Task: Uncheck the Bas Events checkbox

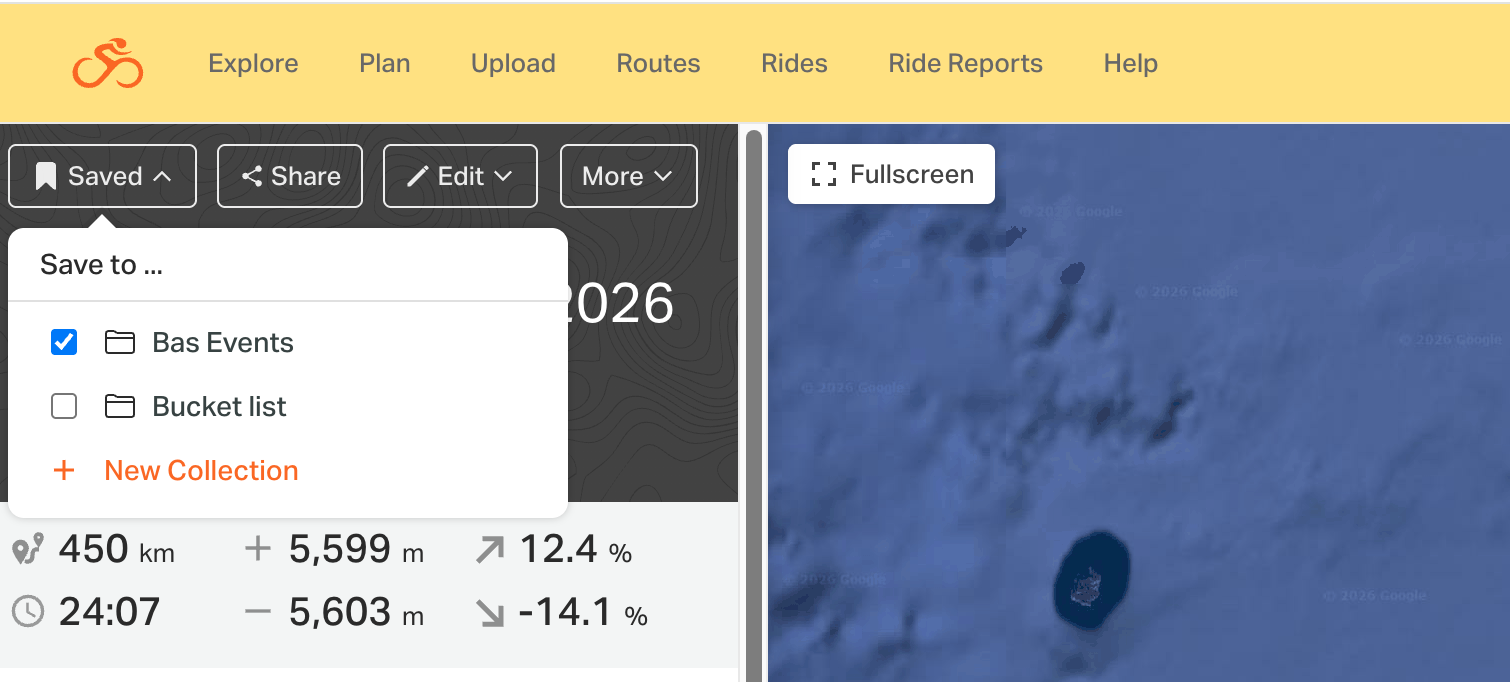Action: [64, 343]
